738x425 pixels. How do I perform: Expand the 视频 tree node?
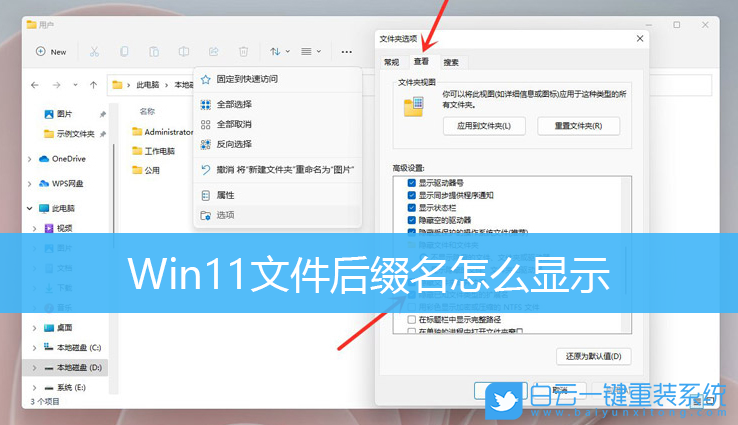pos(34,228)
